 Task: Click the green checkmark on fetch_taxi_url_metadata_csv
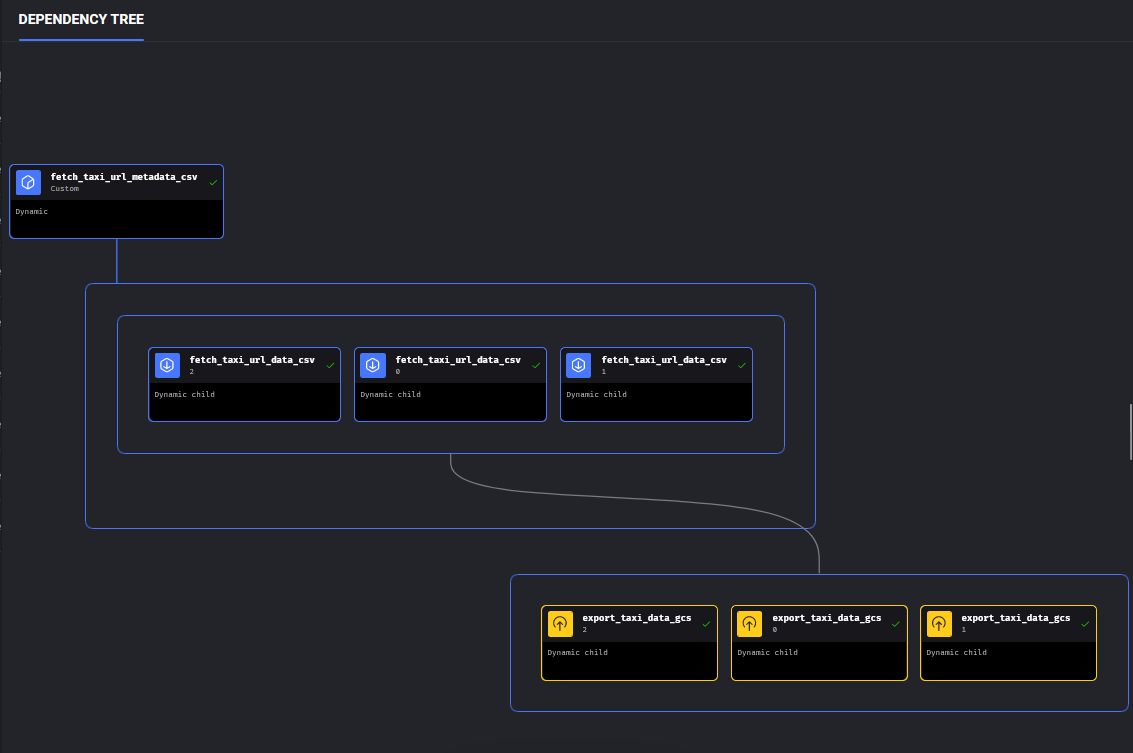213,182
